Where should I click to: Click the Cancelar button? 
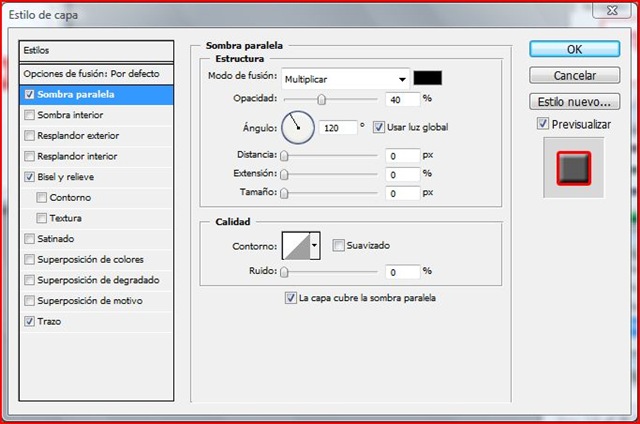(574, 75)
